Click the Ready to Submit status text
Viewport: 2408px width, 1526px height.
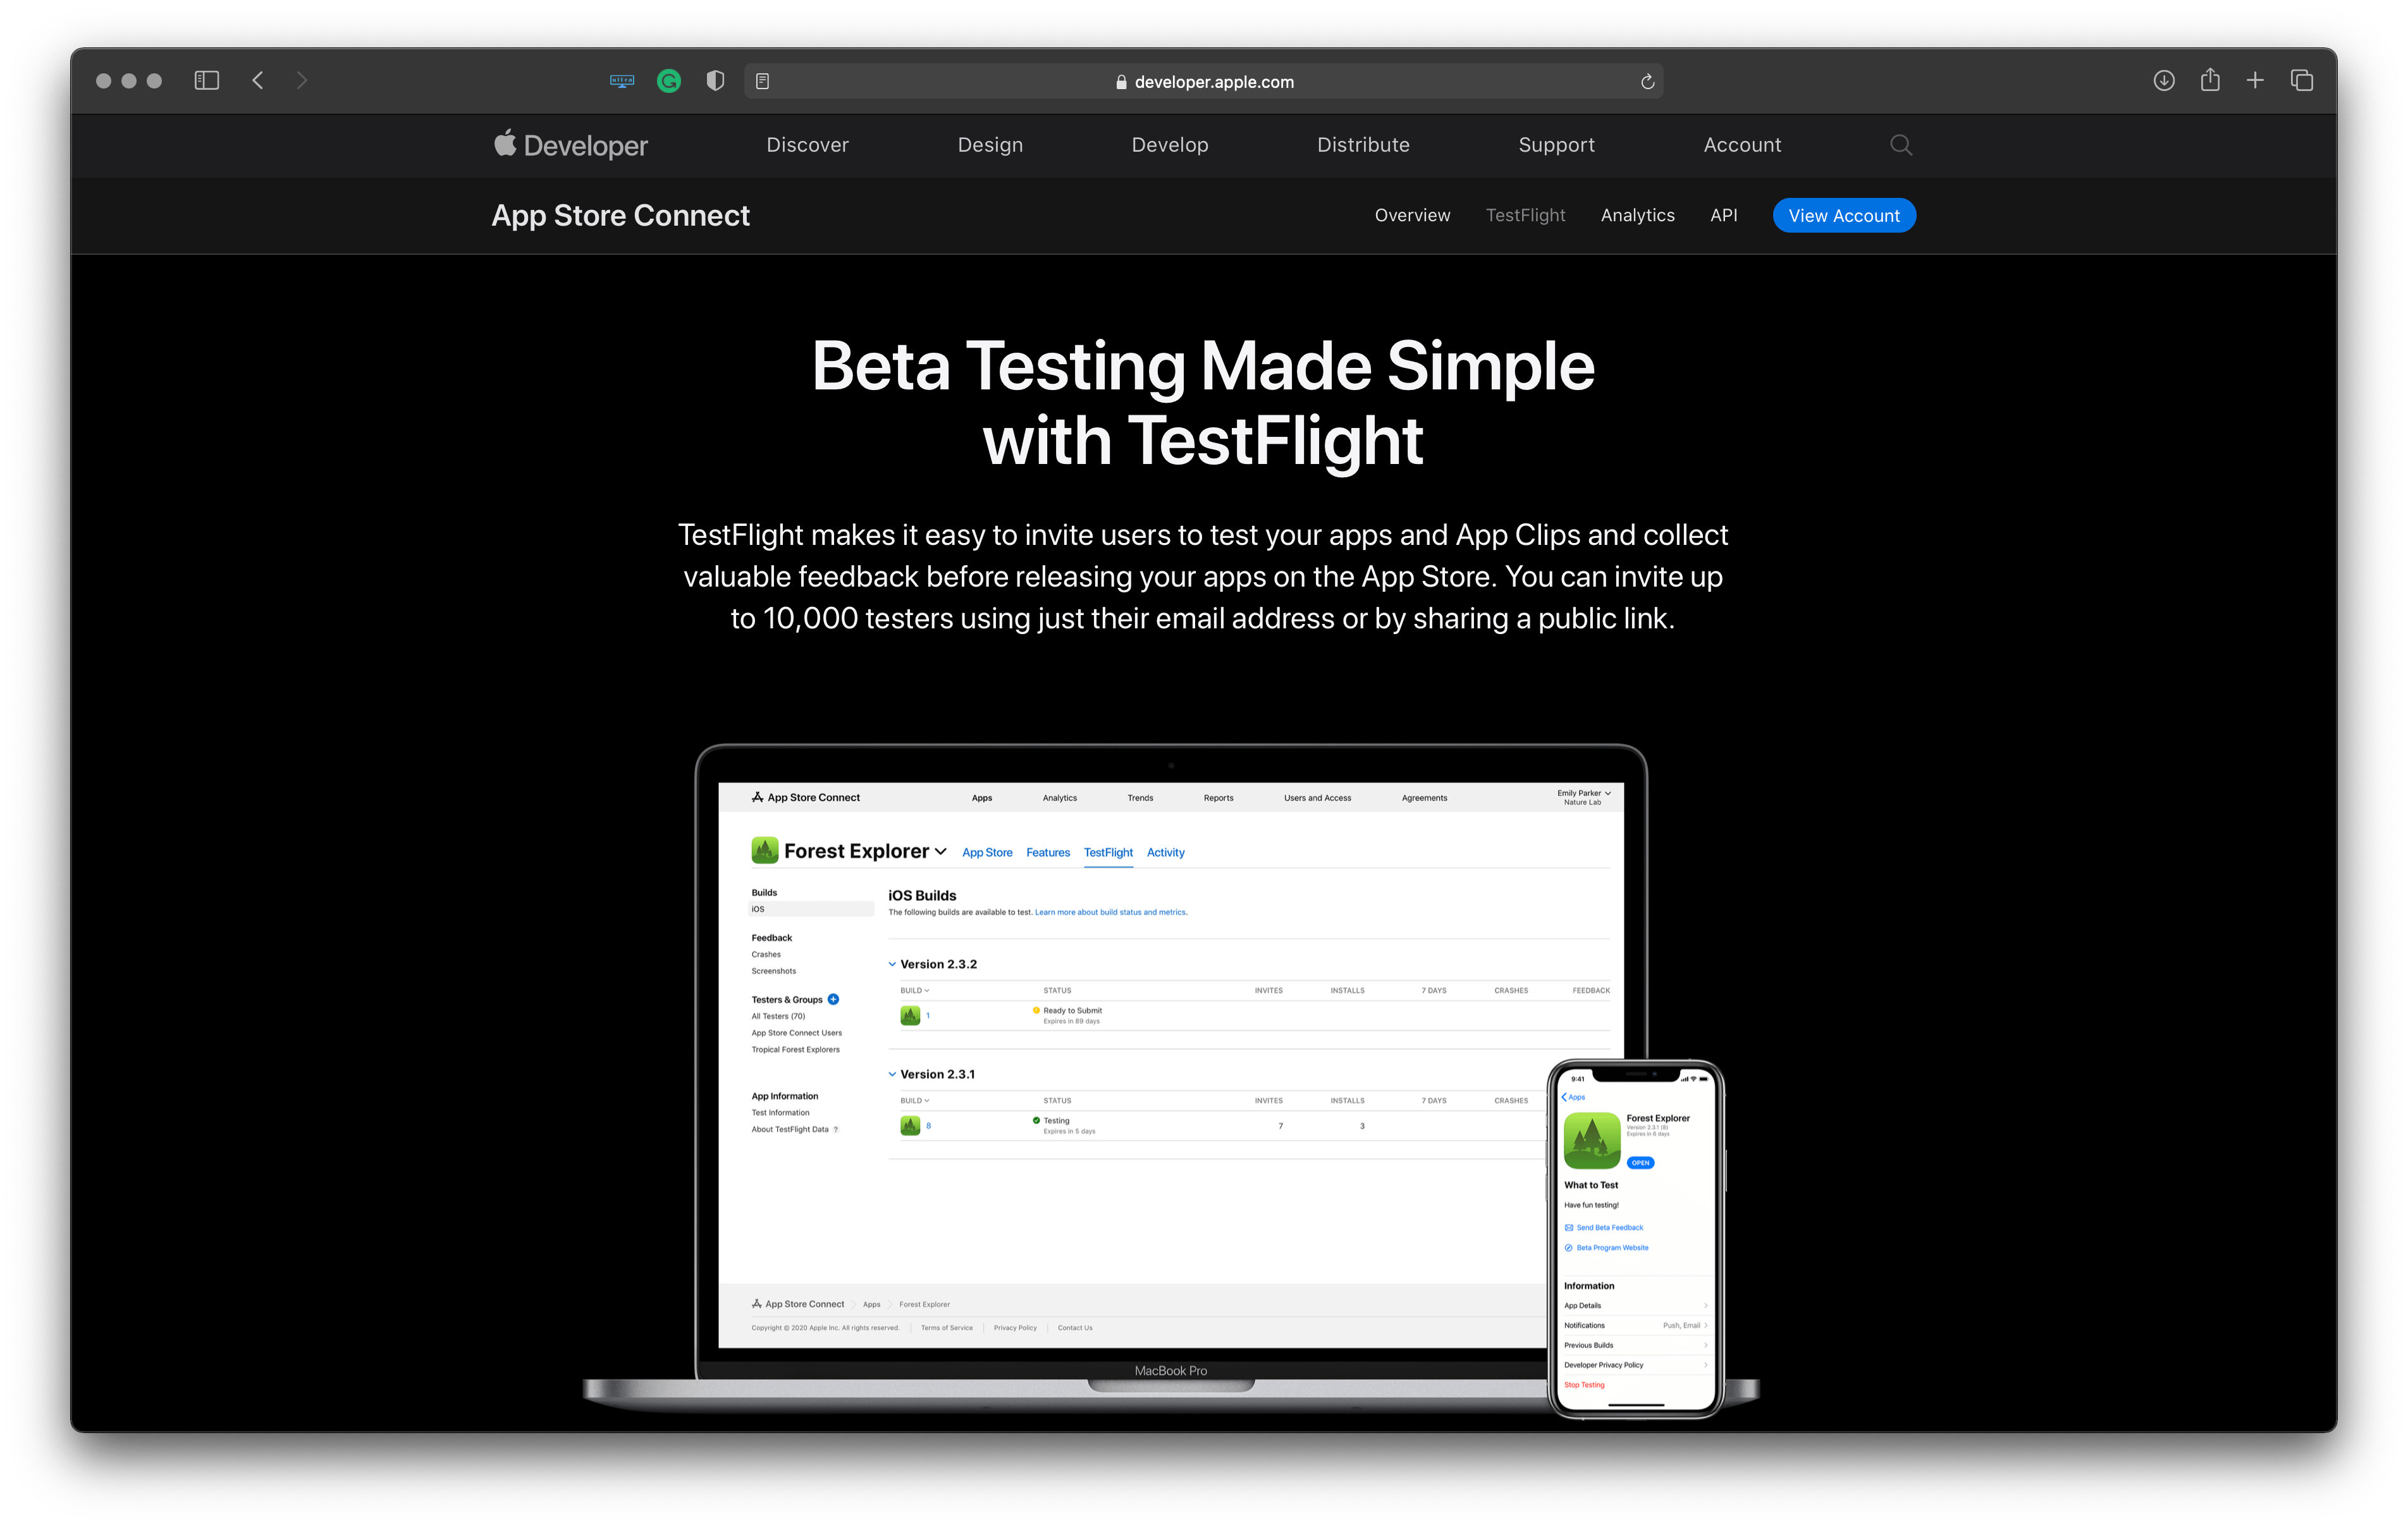[x=1072, y=1010]
